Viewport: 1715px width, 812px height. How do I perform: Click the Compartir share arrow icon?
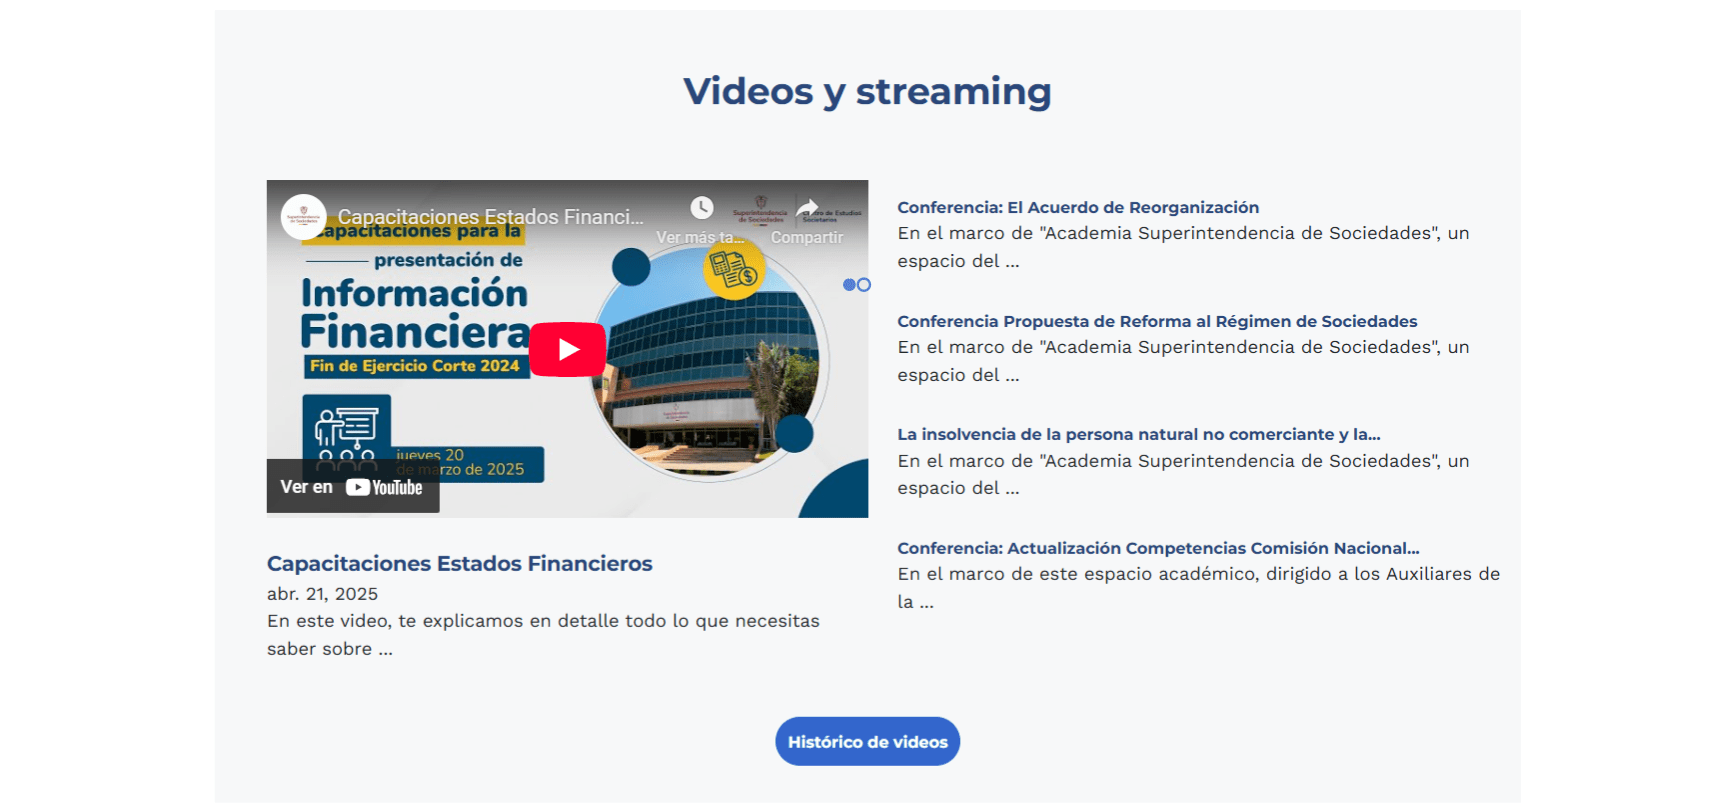(x=807, y=208)
